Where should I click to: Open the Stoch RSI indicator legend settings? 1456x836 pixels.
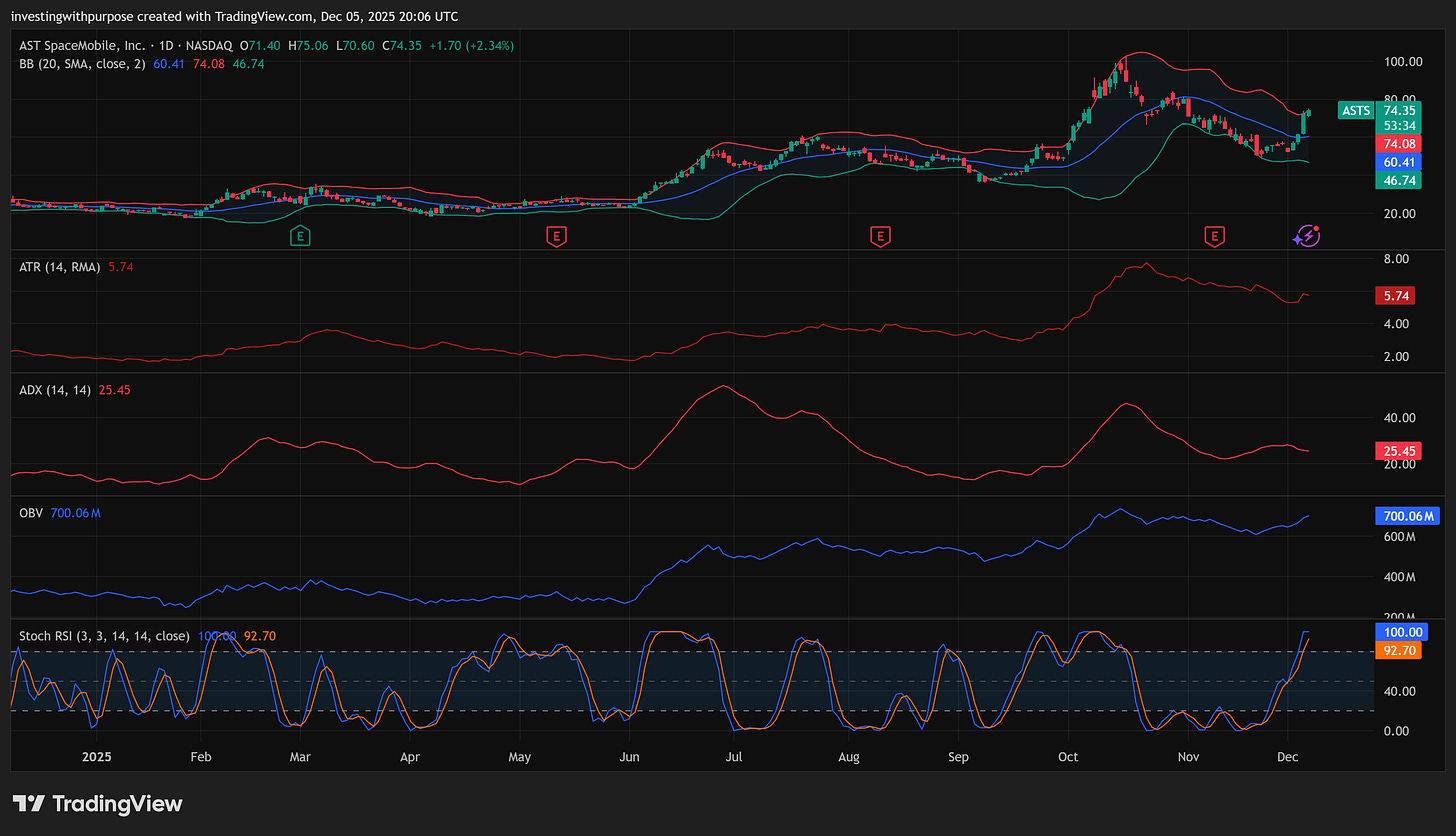[105, 635]
